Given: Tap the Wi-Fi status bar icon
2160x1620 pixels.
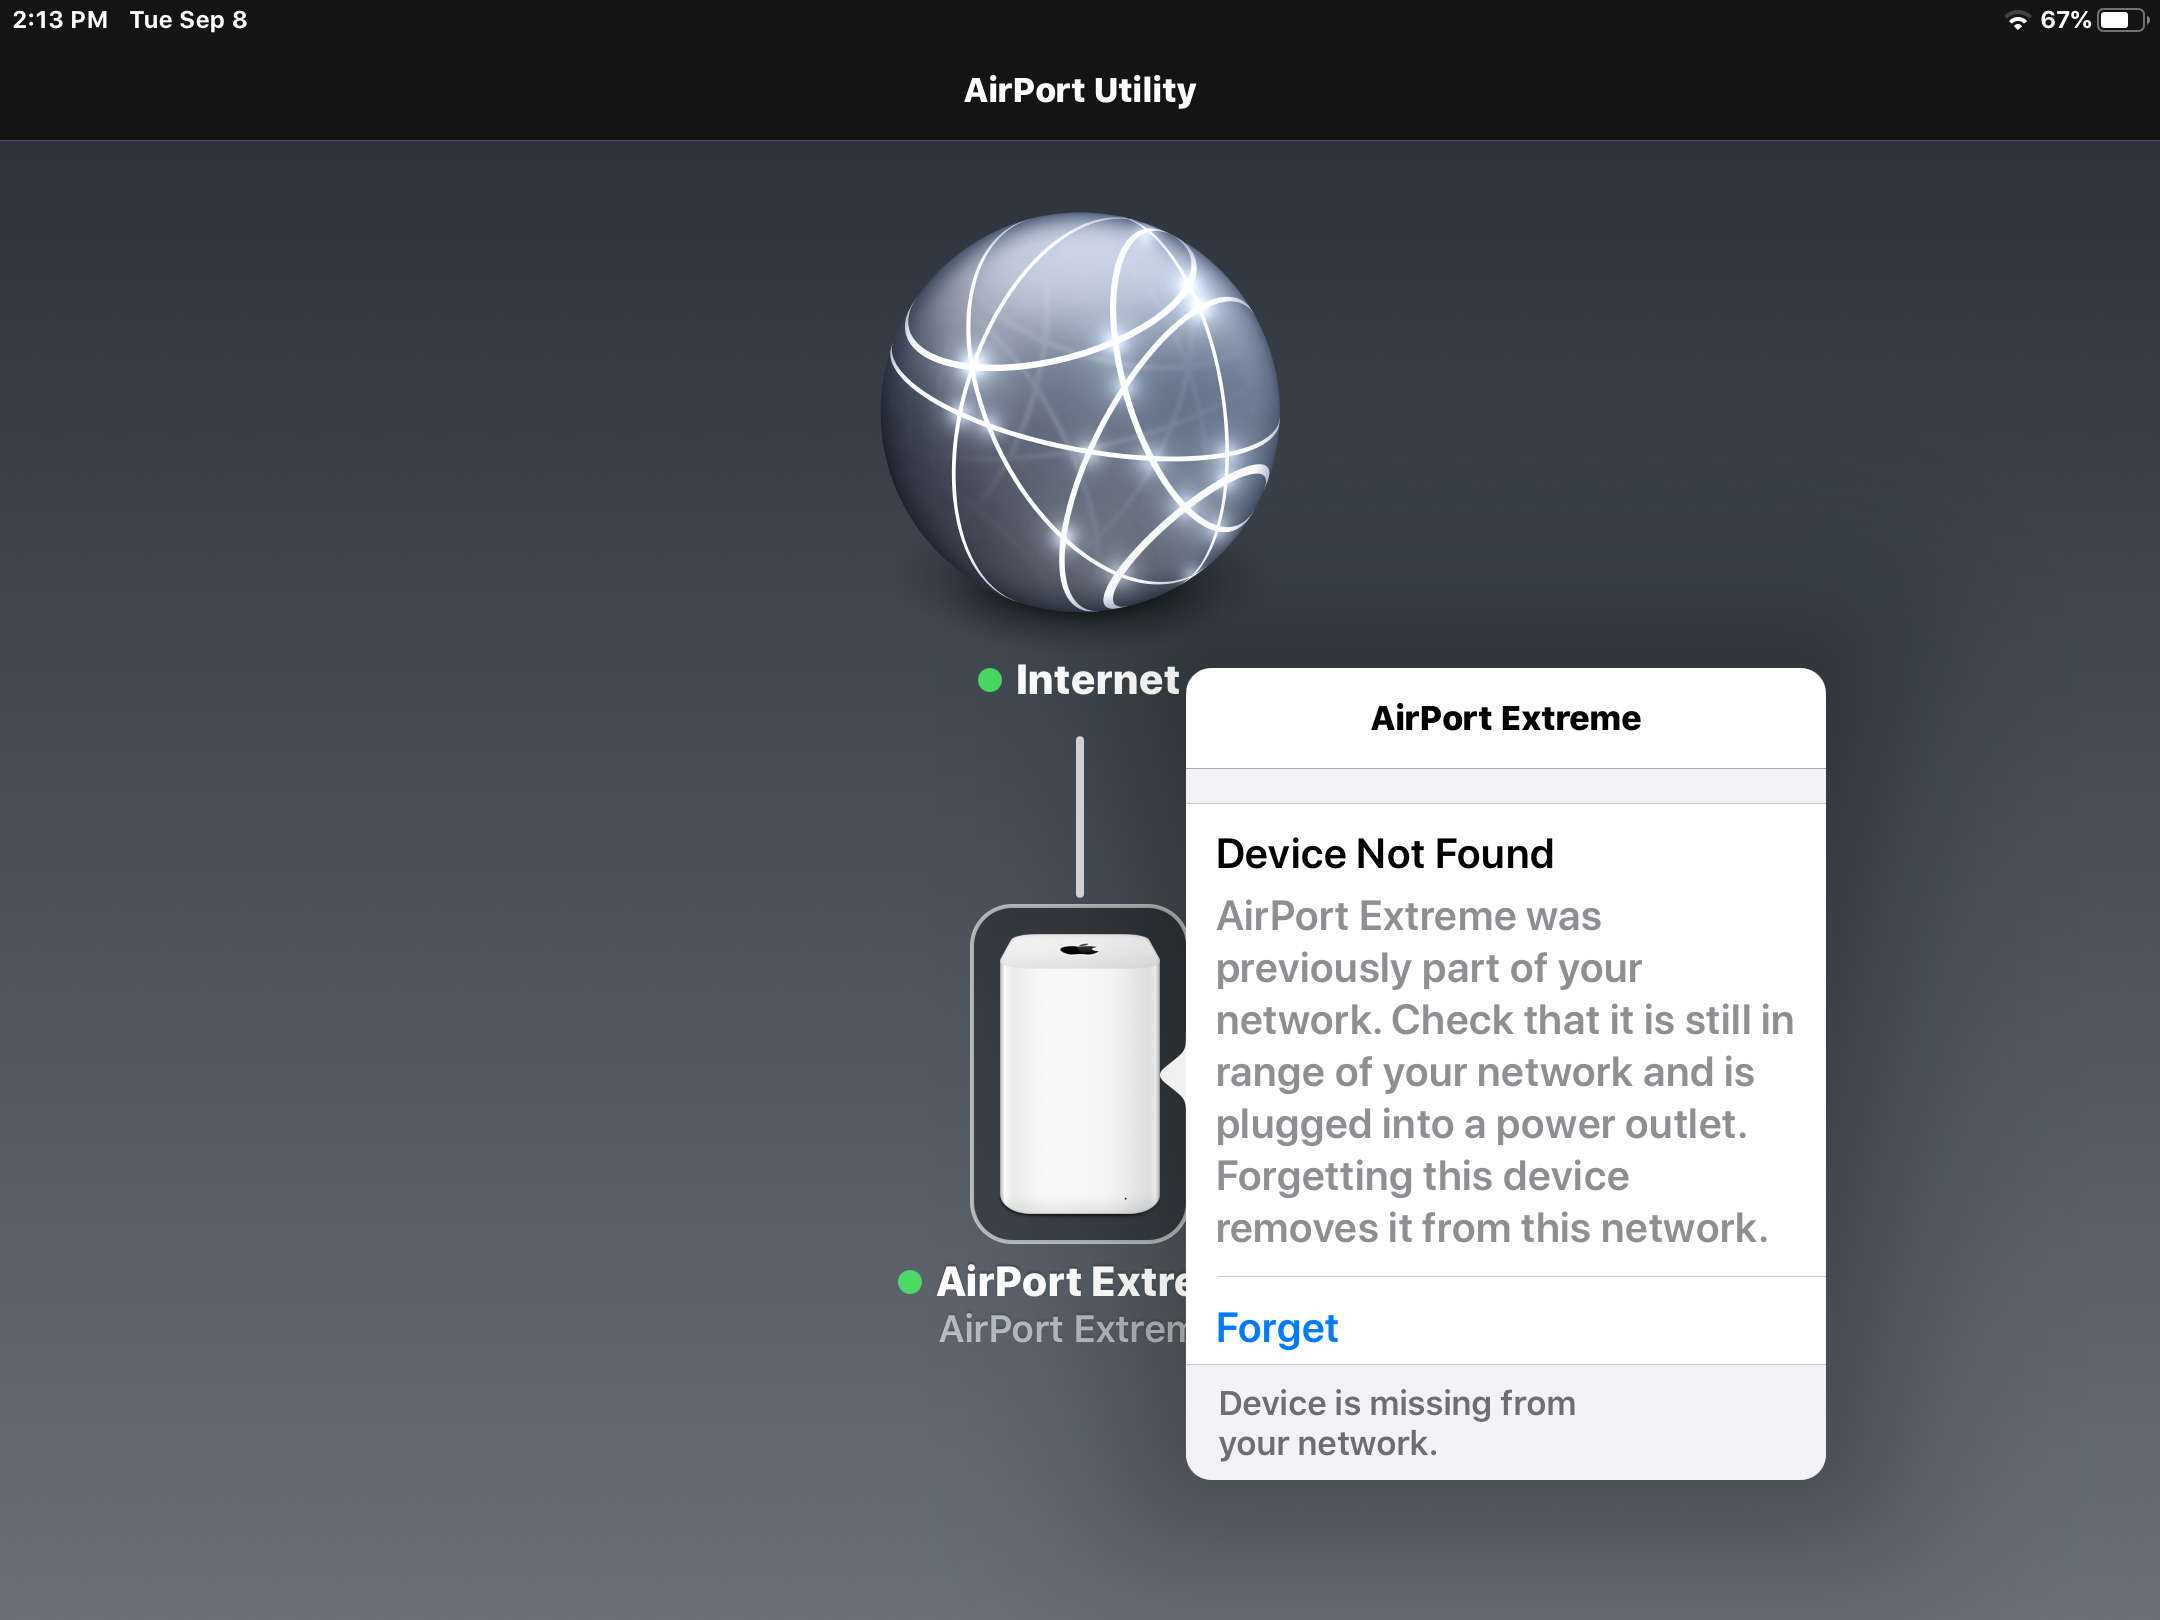Looking at the screenshot, I should [2017, 21].
